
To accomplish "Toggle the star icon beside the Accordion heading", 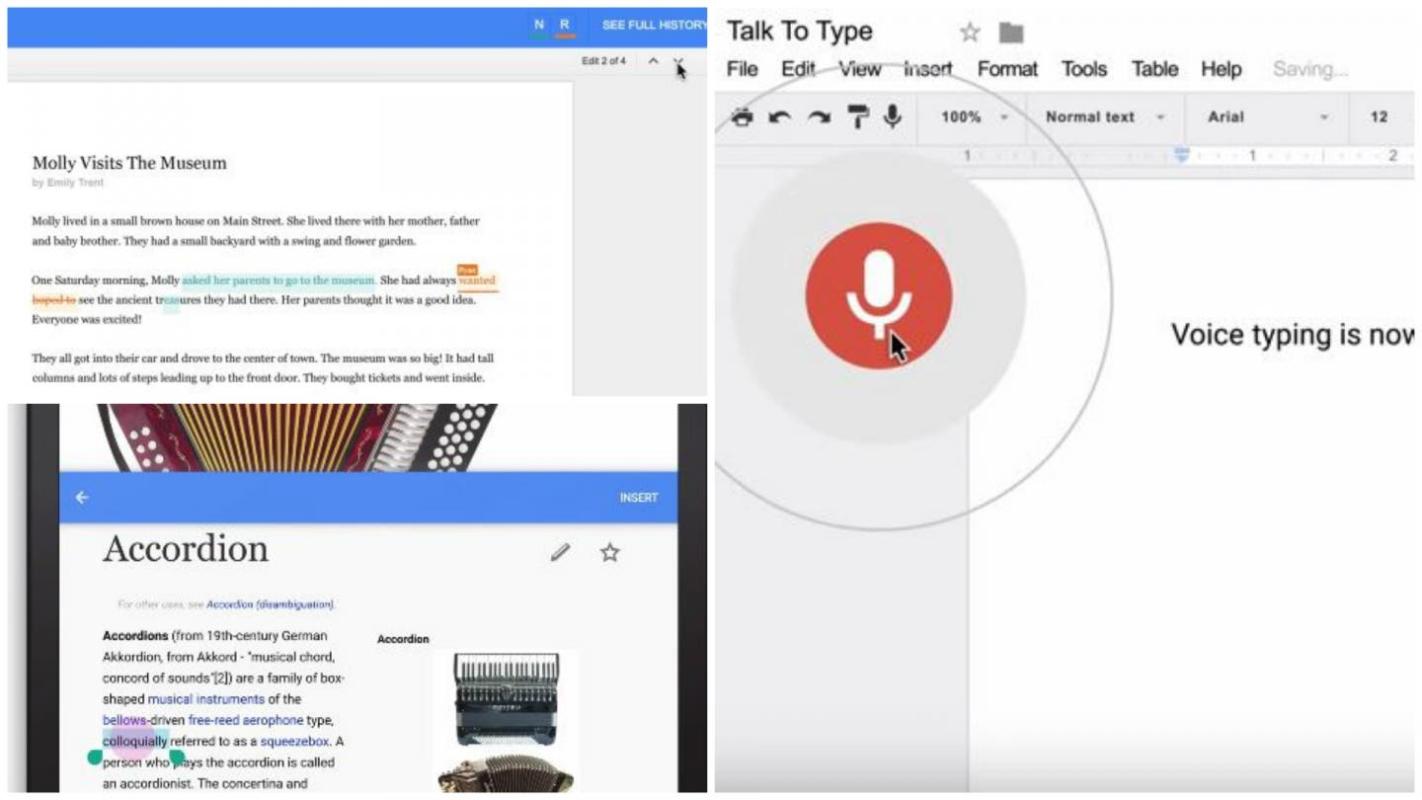I will point(609,552).
